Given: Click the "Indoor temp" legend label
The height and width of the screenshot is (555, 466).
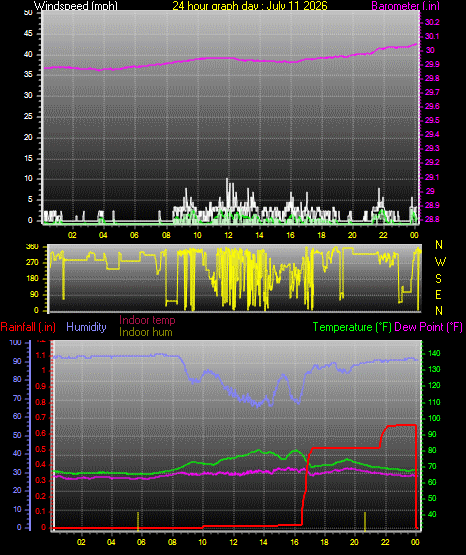Looking at the screenshot, I should (x=147, y=320).
